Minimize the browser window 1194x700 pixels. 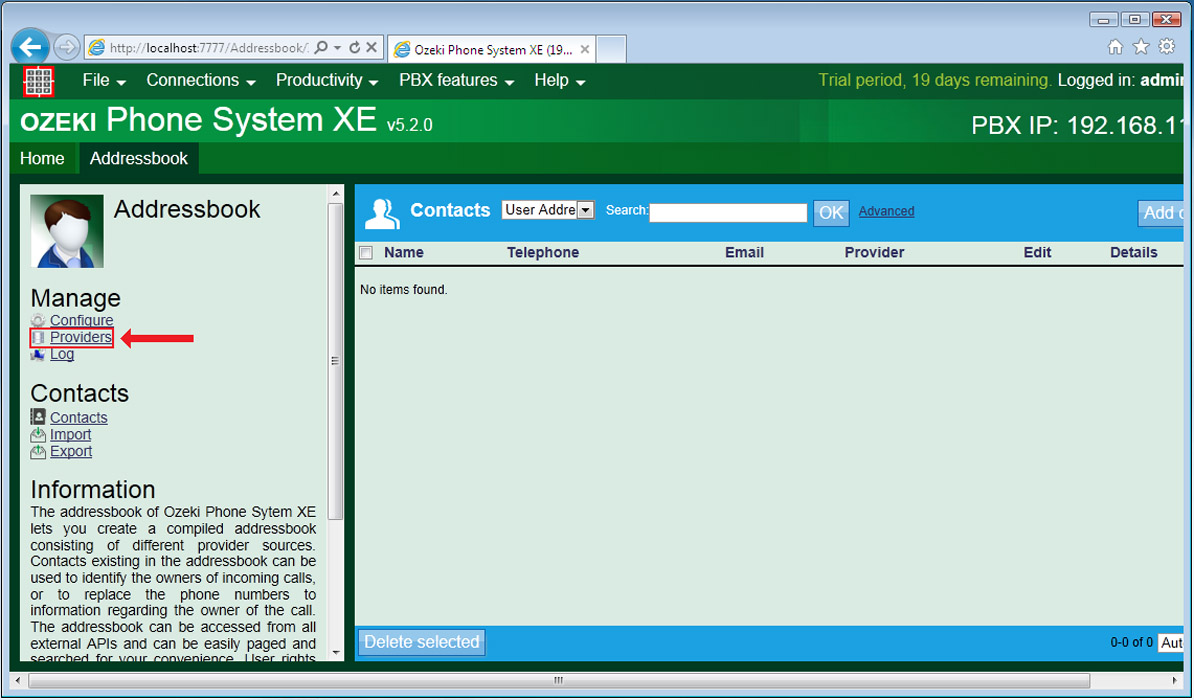pos(1103,19)
